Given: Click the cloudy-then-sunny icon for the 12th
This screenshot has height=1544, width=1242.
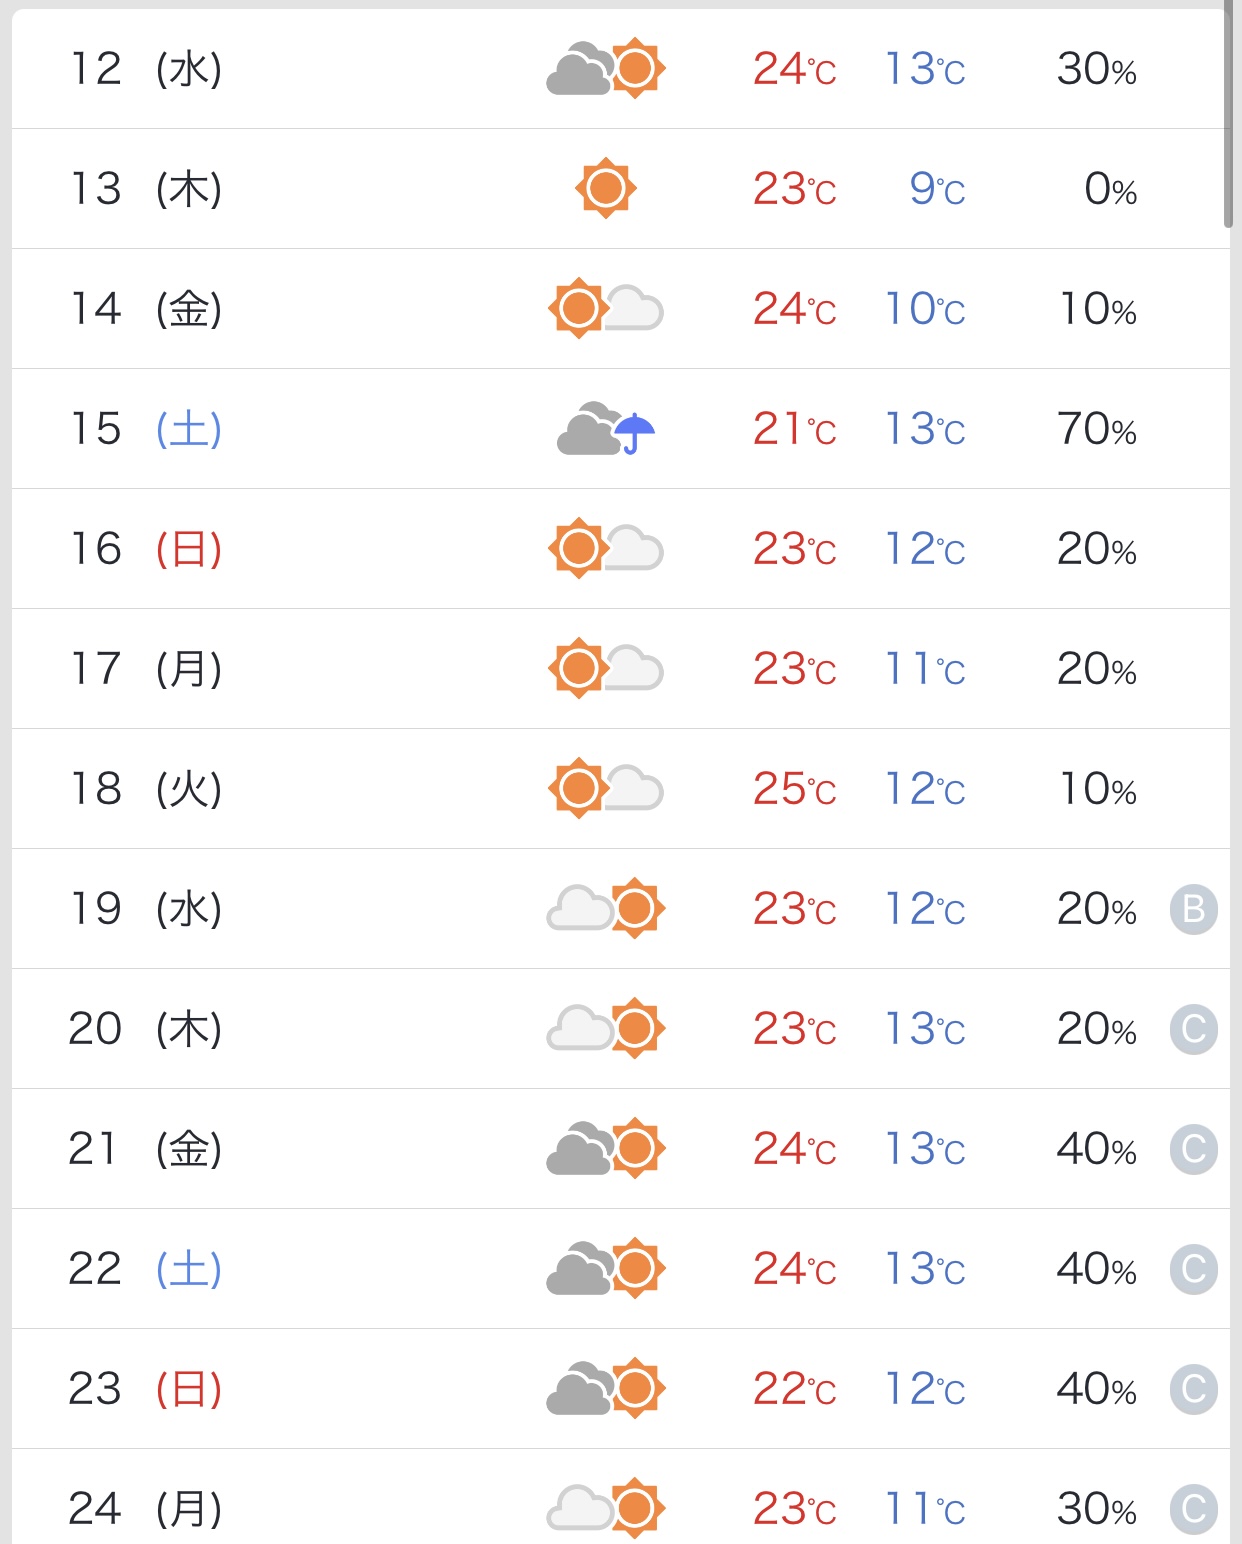Looking at the screenshot, I should tap(605, 69).
